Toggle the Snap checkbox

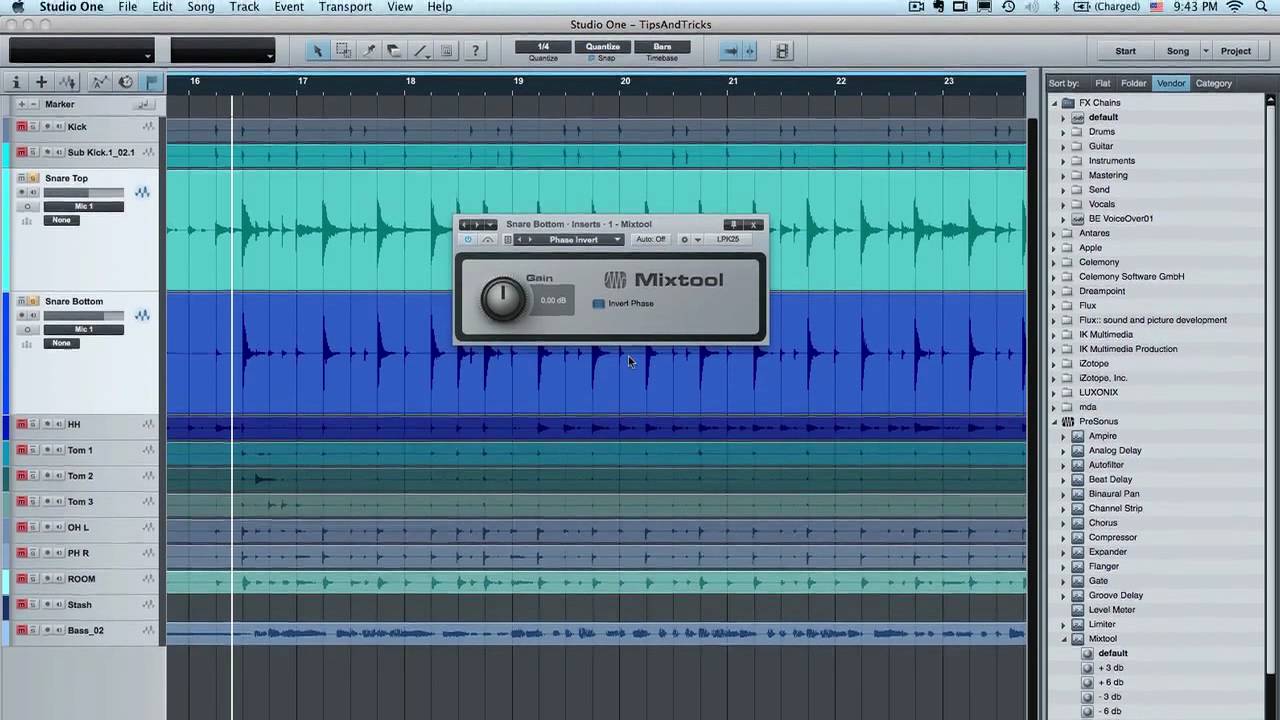592,58
